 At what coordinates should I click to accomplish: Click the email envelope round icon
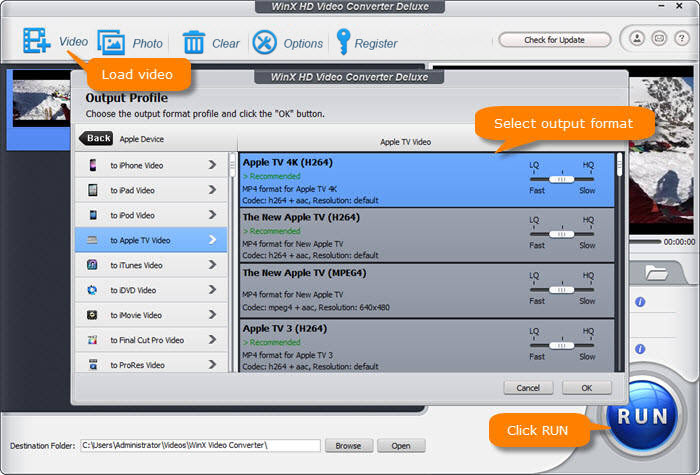[x=659, y=38]
